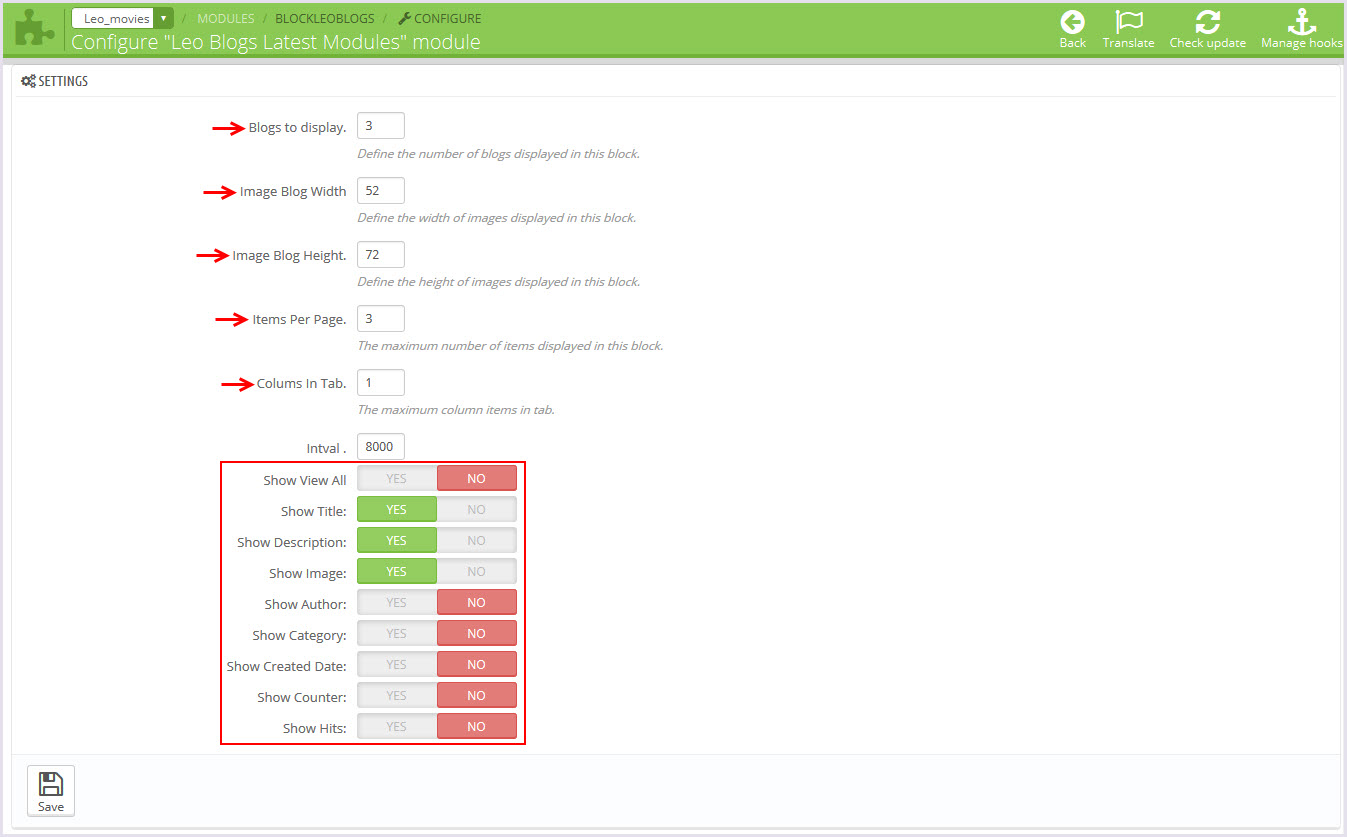
Task: Set Show View All to NO
Action: coord(477,478)
